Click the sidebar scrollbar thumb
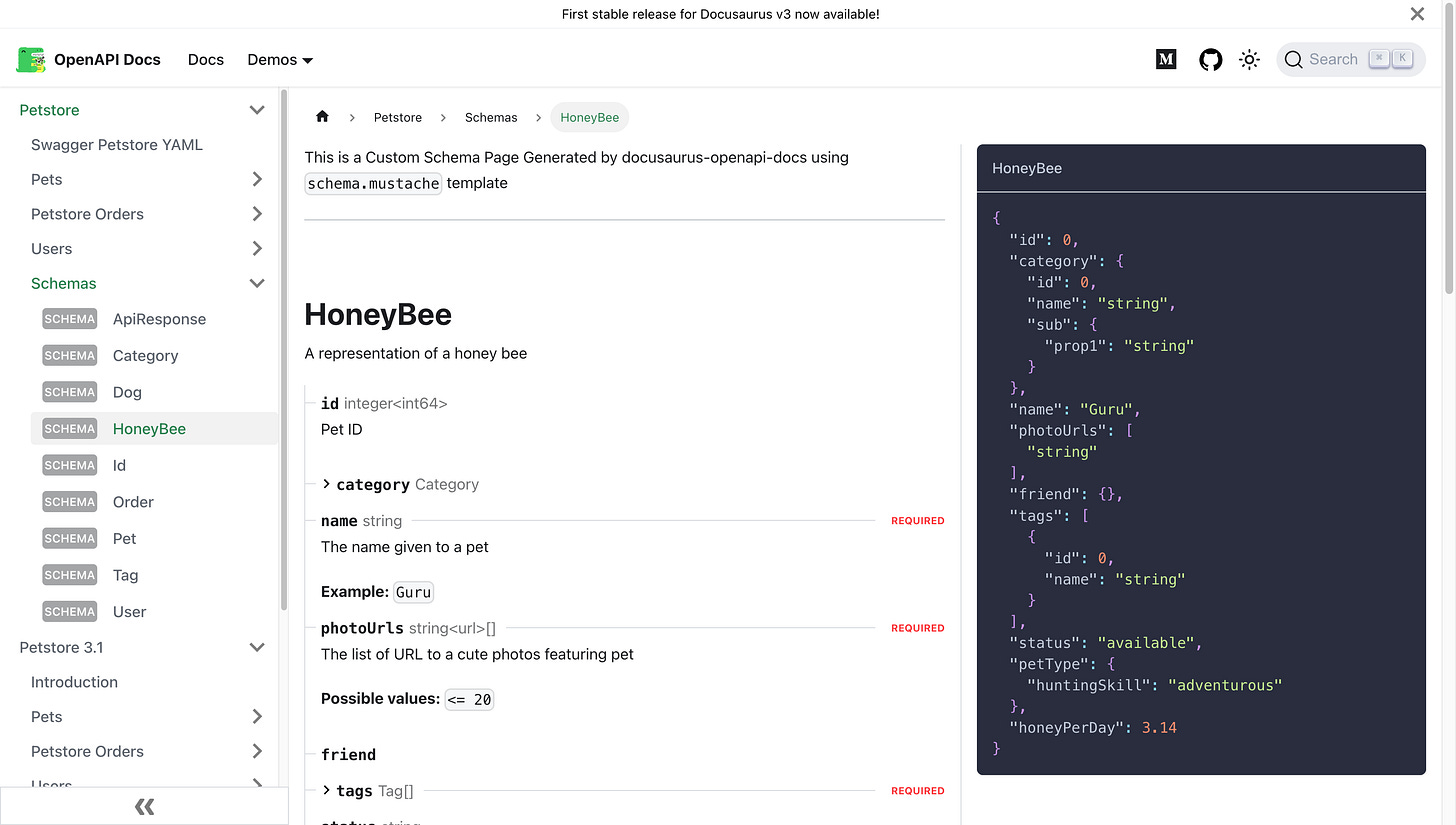The image size is (1456, 825). pos(284,350)
